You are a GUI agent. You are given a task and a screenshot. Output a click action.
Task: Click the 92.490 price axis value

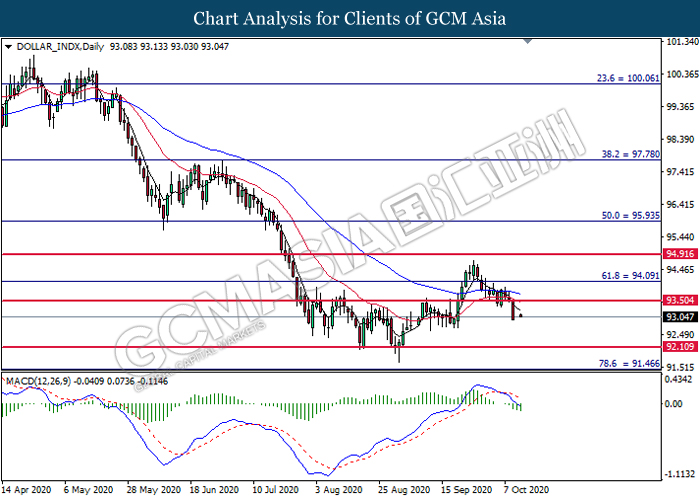point(680,334)
